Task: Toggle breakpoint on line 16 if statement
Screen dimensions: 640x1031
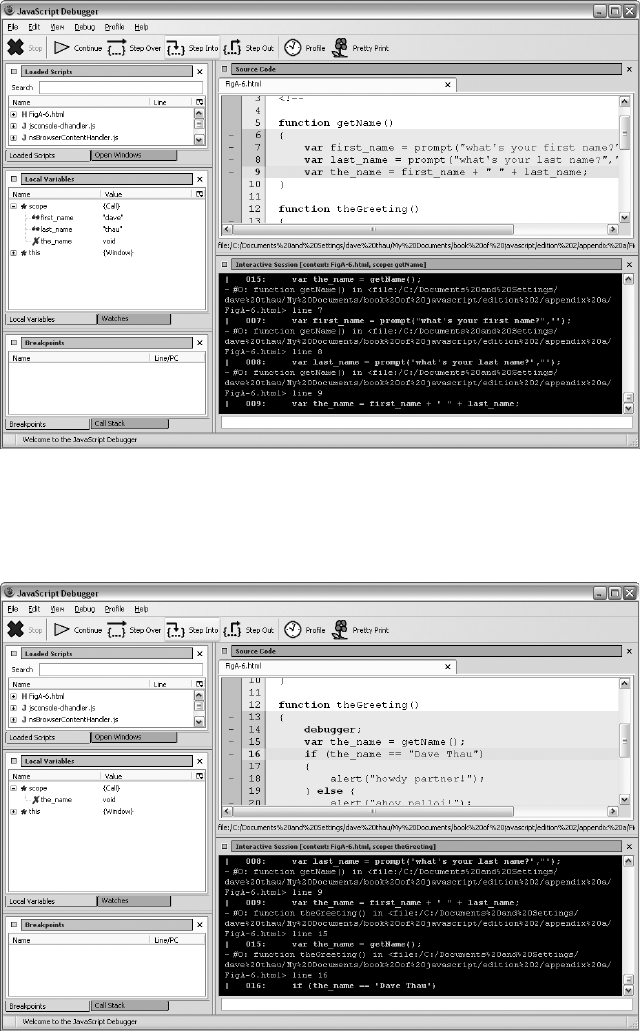Action: pyautogui.click(x=231, y=754)
